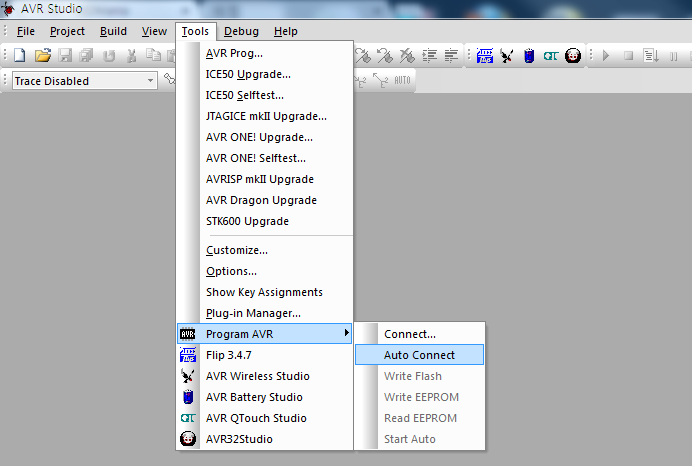Open the View menu

click(154, 31)
